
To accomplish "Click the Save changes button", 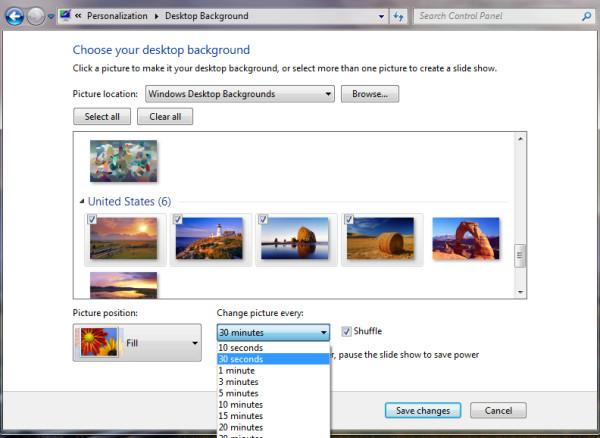I will click(x=423, y=411).
